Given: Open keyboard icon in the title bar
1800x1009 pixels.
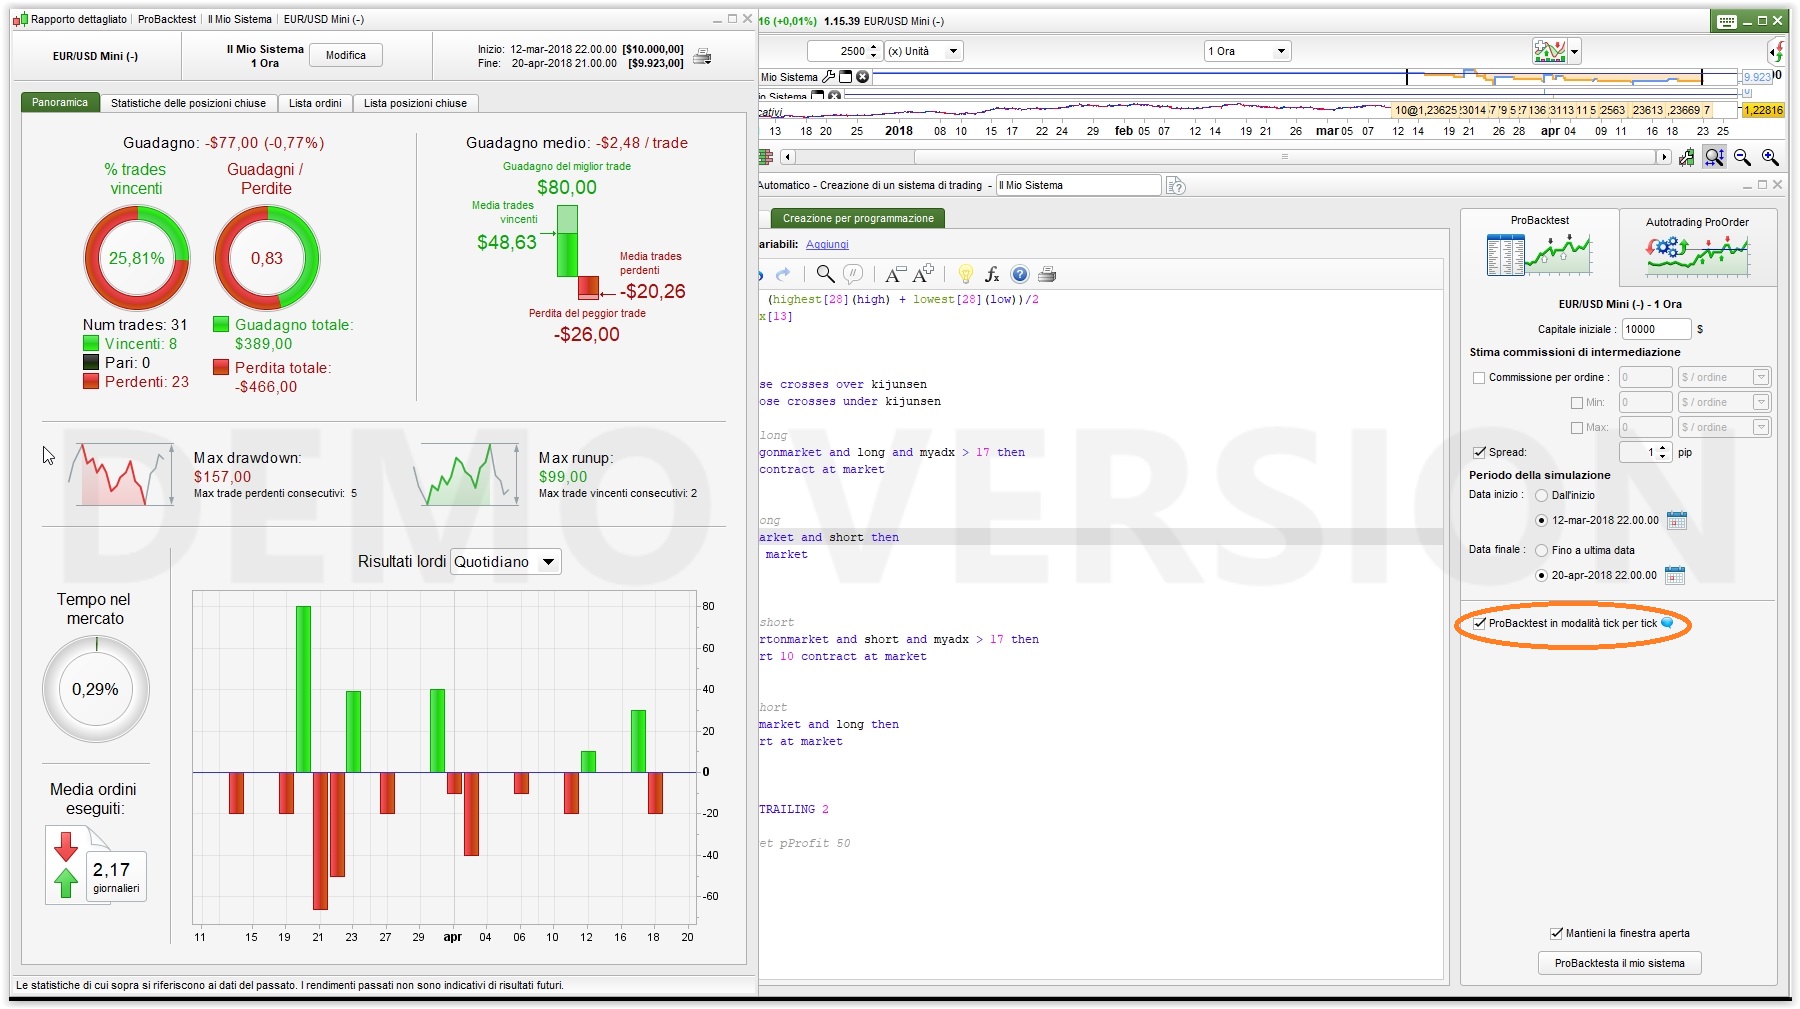Looking at the screenshot, I should click(x=1727, y=21).
